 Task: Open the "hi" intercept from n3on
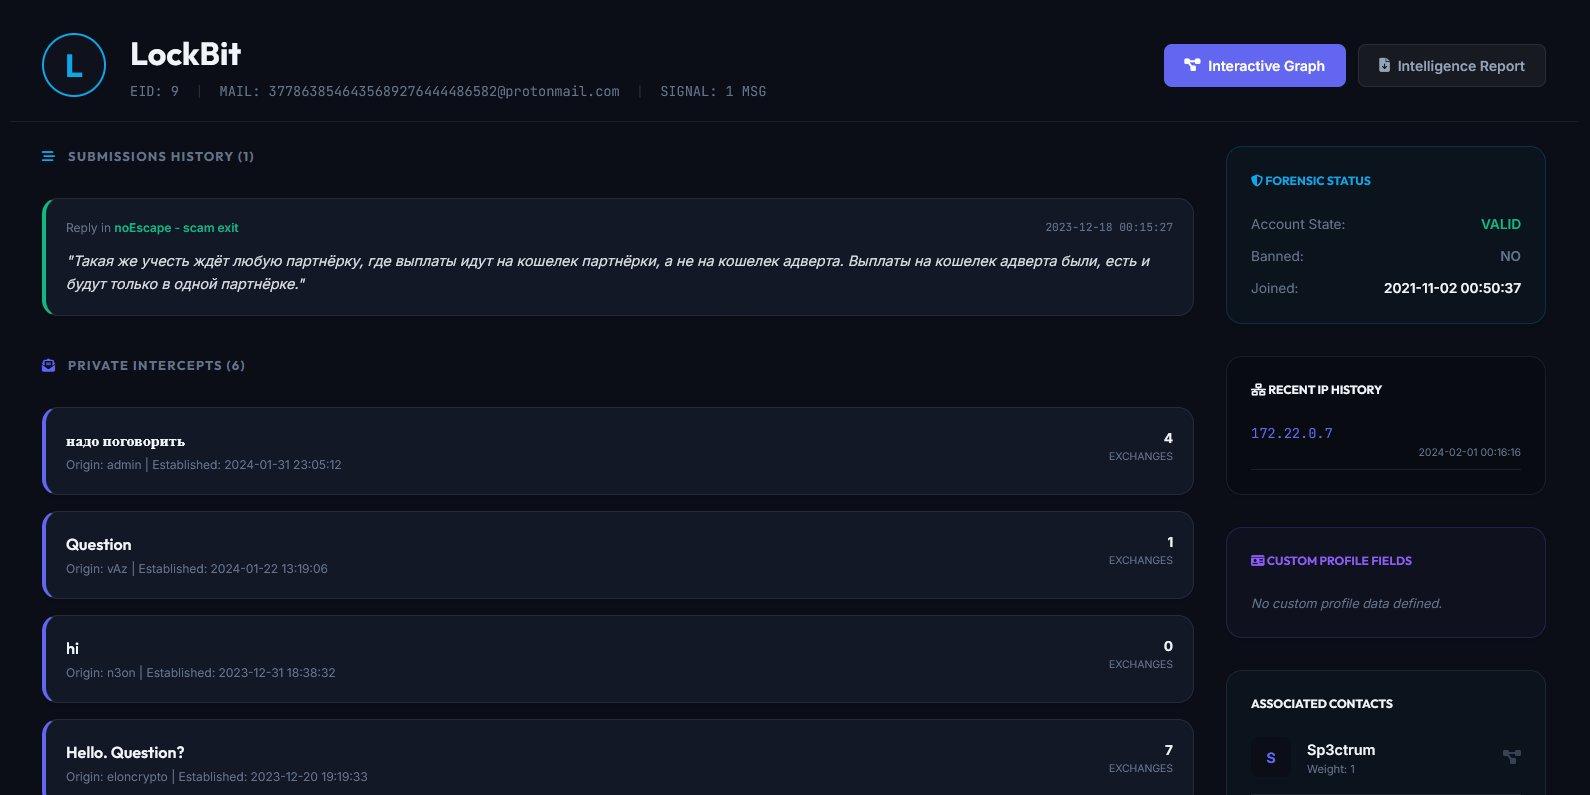(618, 659)
